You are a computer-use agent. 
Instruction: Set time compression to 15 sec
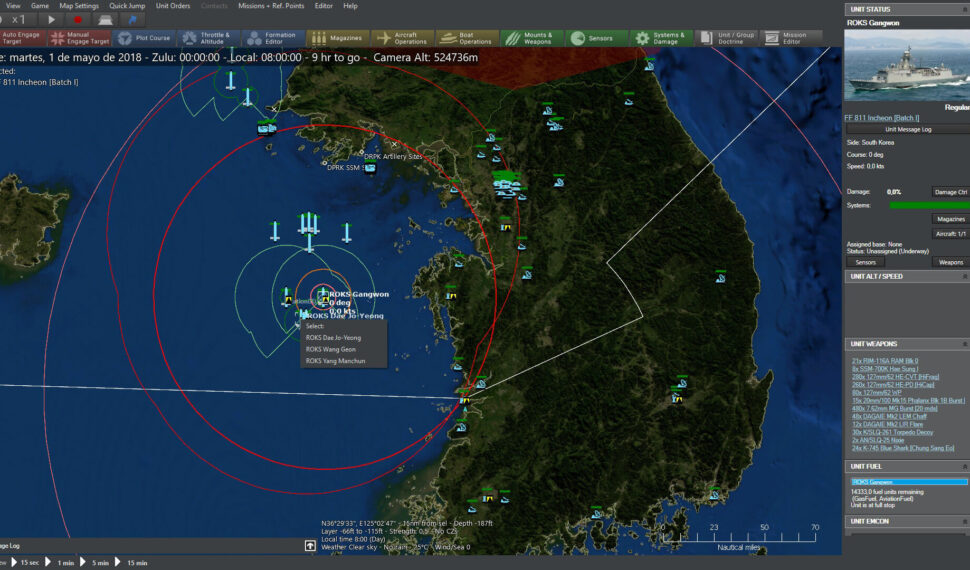point(26,564)
